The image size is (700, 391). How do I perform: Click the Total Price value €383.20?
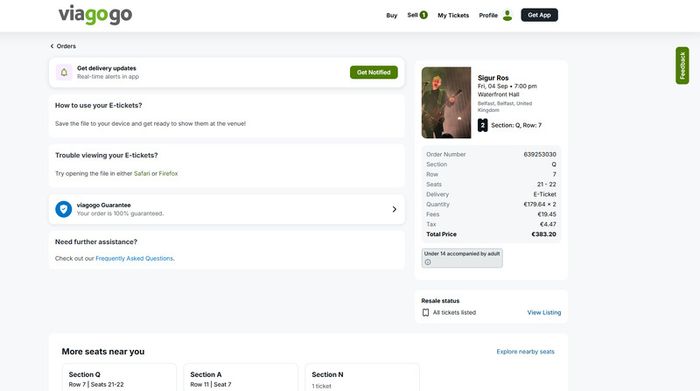[544, 234]
